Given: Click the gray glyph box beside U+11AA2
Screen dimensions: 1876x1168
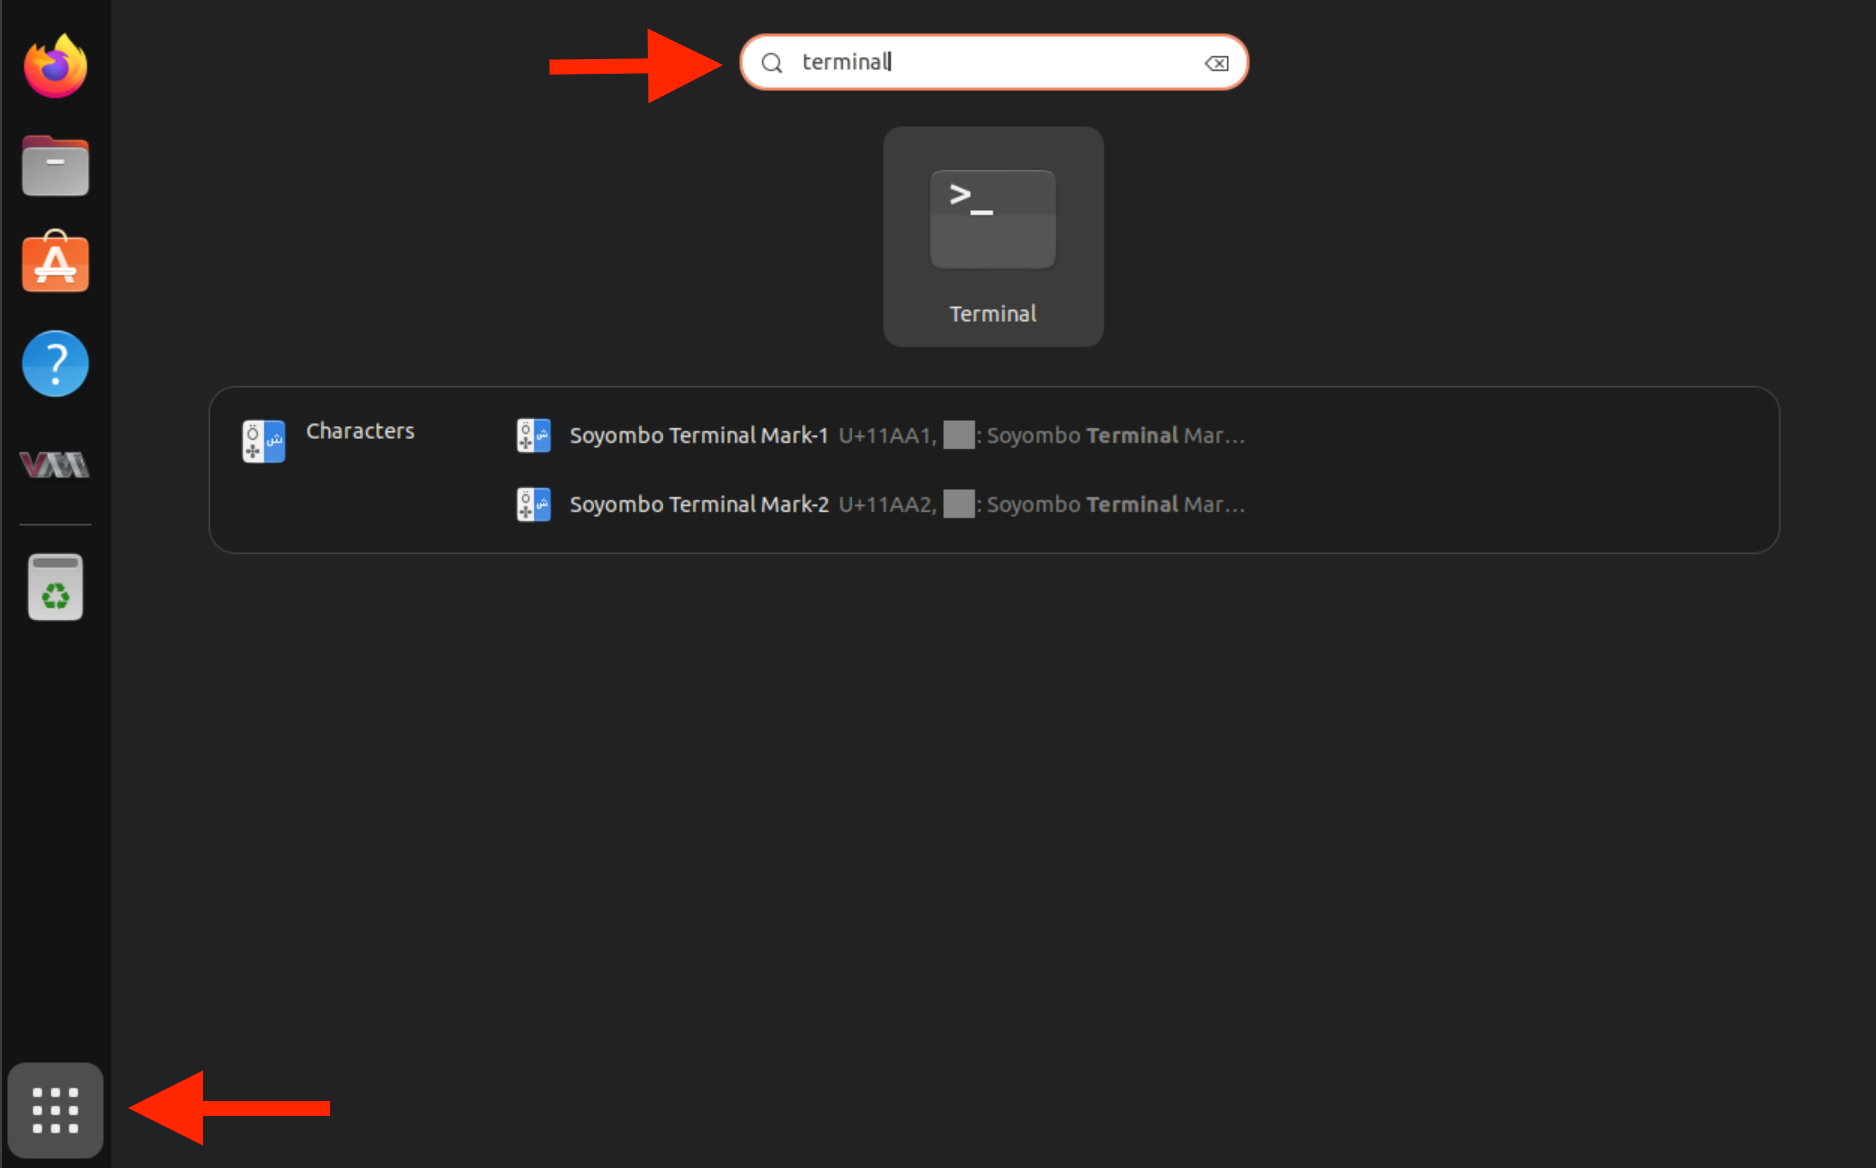Looking at the screenshot, I should pos(959,504).
